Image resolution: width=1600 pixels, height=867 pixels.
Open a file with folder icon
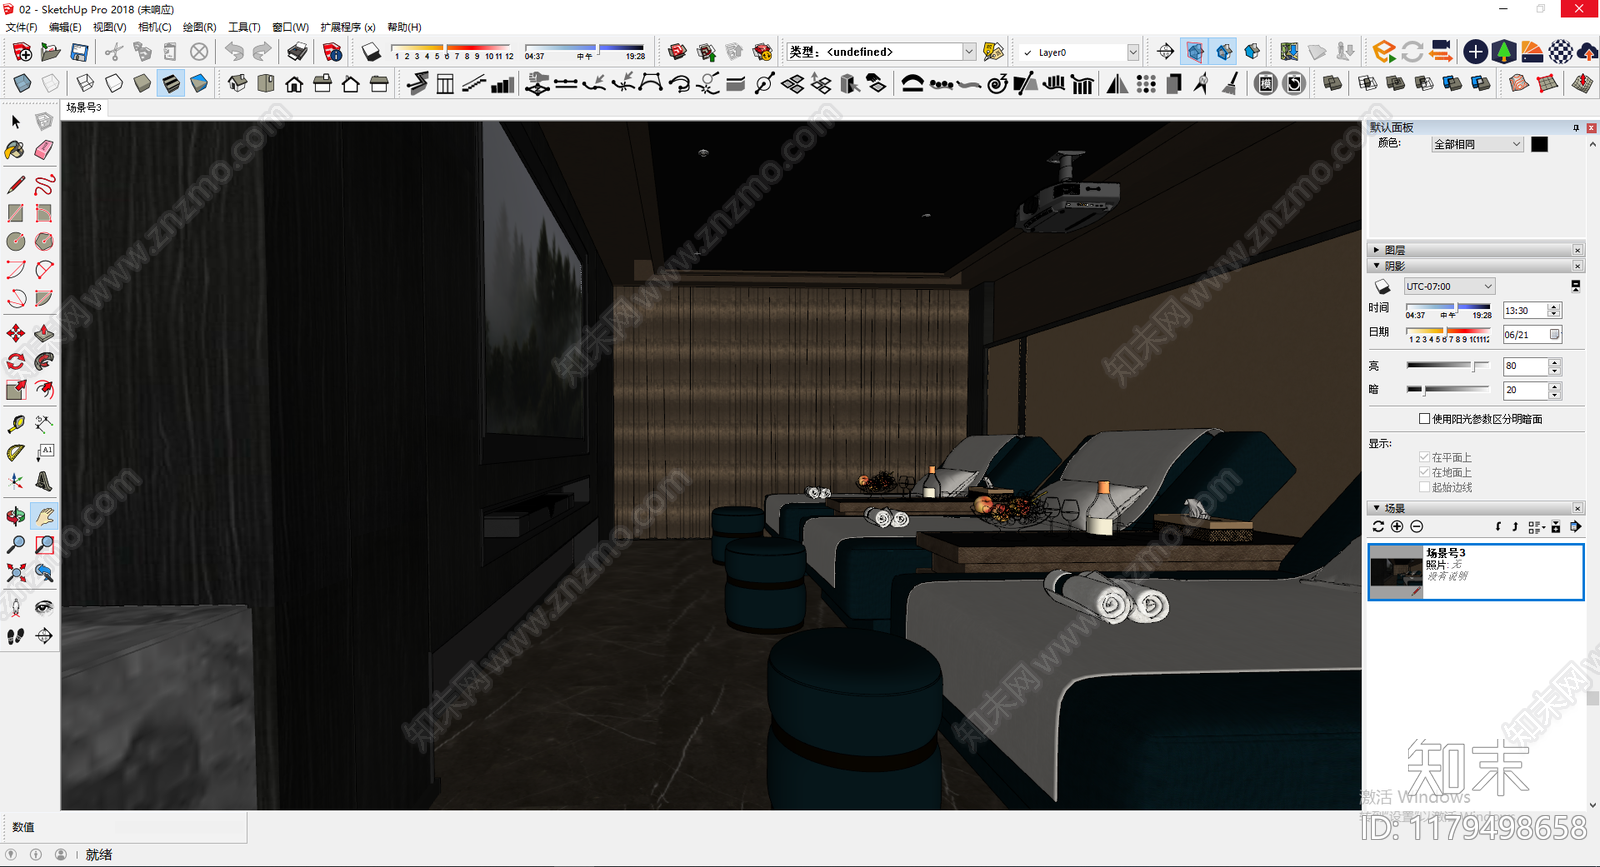(51, 52)
